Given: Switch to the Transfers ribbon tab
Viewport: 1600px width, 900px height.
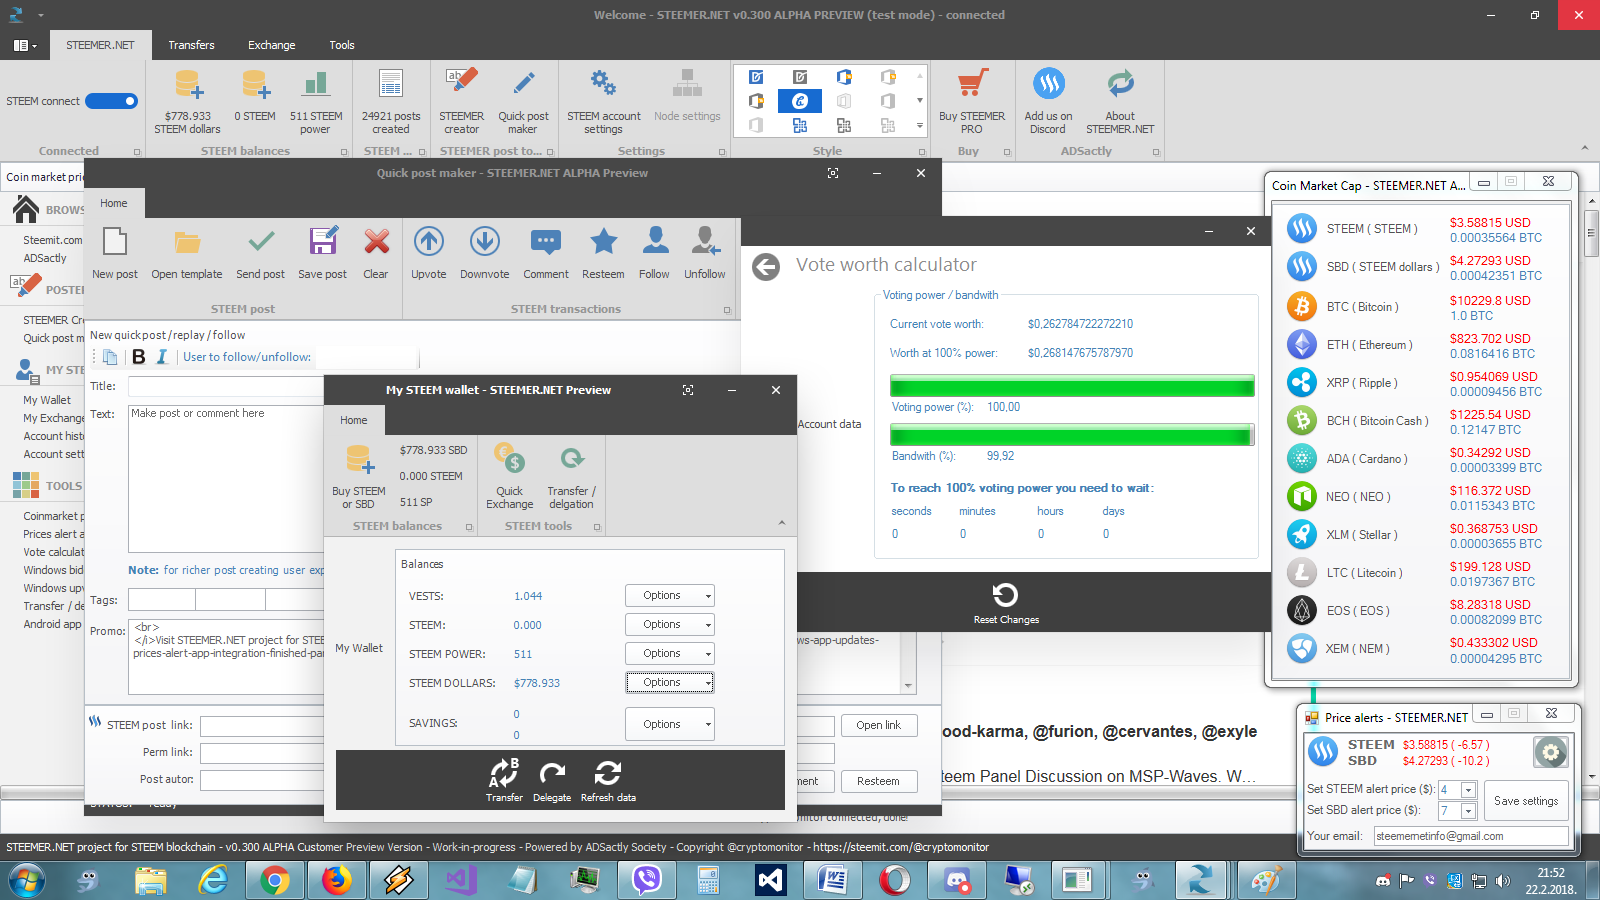Looking at the screenshot, I should [191, 45].
